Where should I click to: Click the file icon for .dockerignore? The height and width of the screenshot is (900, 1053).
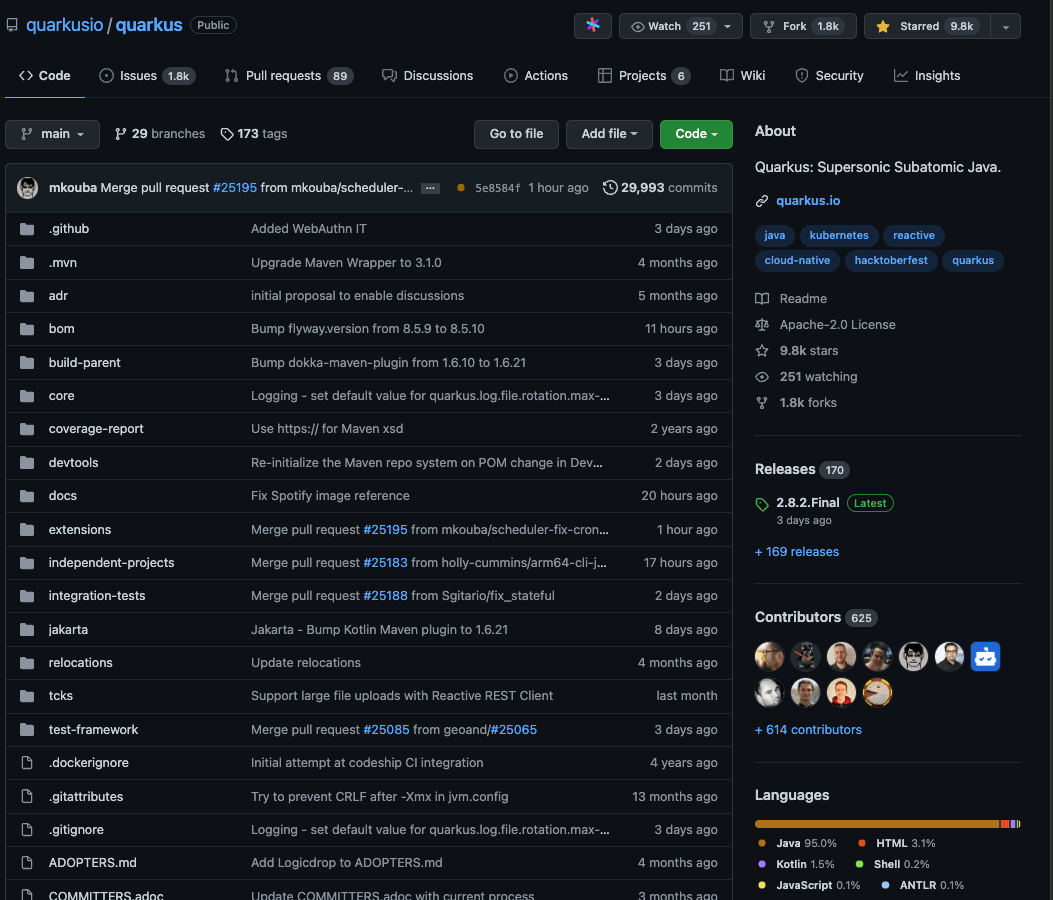tap(27, 763)
